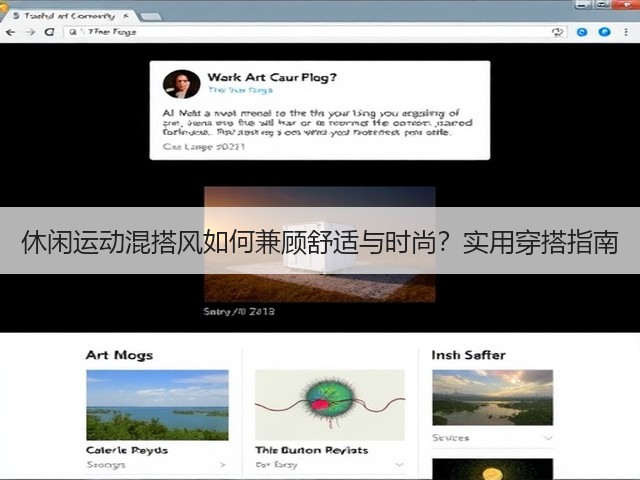Expand the arrow beside Sroorgs
The height and width of the screenshot is (480, 640).
click(222, 464)
